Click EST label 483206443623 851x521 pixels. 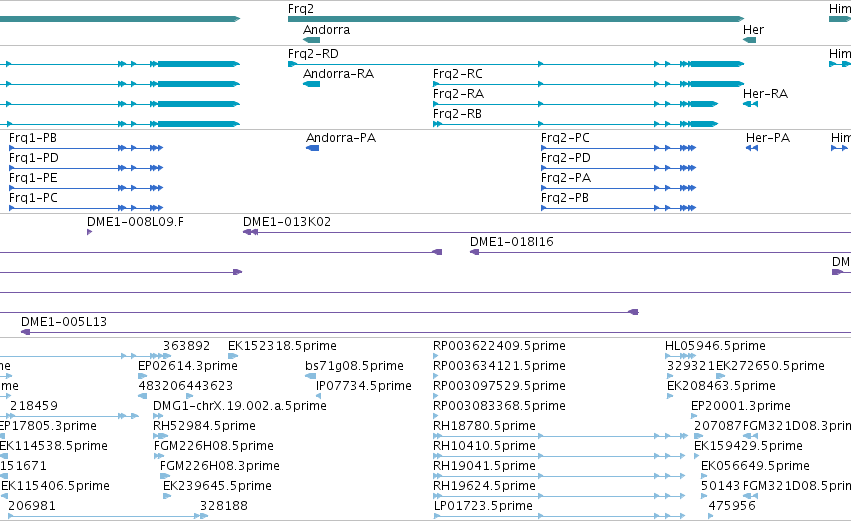click(x=186, y=386)
